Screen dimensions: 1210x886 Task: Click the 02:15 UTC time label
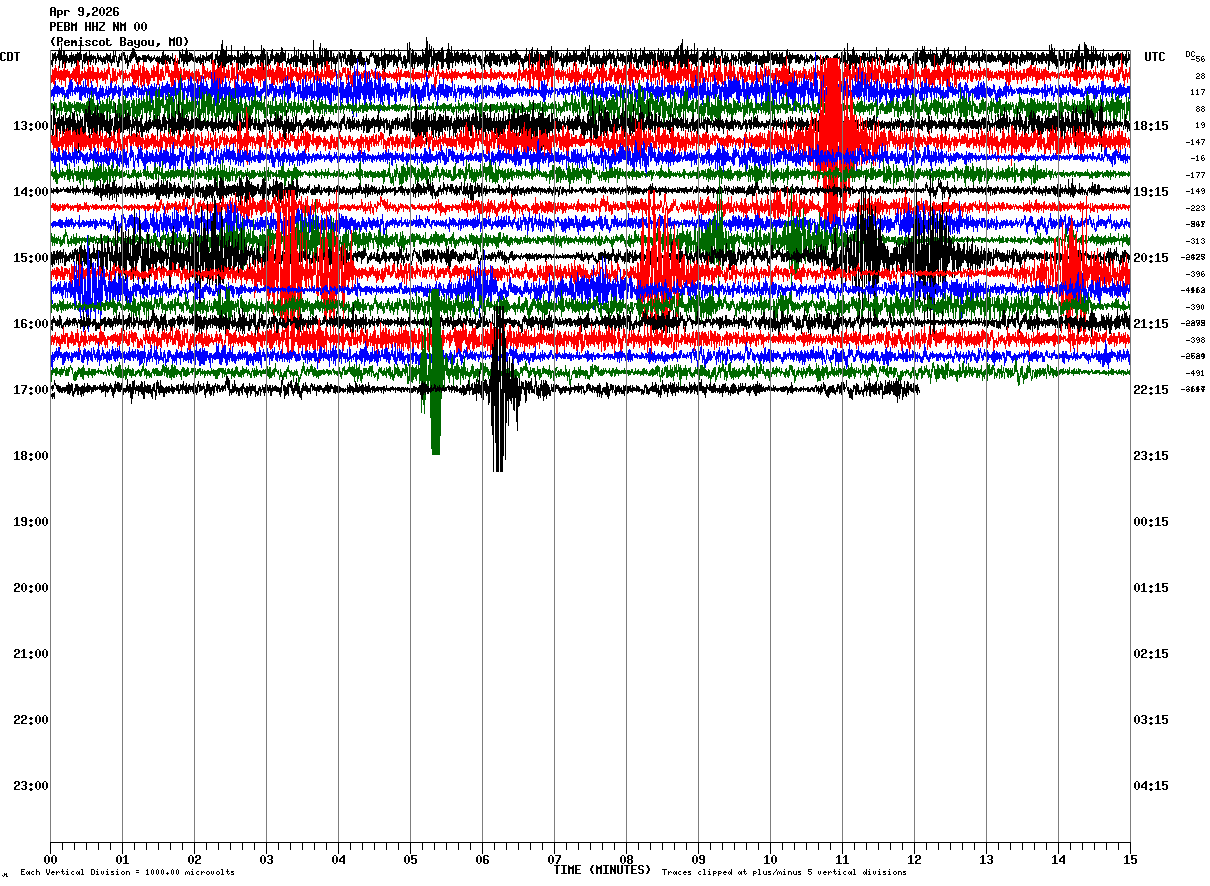(x=1151, y=654)
